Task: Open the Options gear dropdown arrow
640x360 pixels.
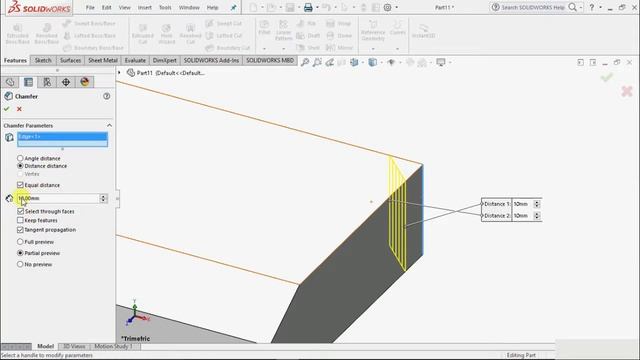Action: pyautogui.click(x=396, y=7)
